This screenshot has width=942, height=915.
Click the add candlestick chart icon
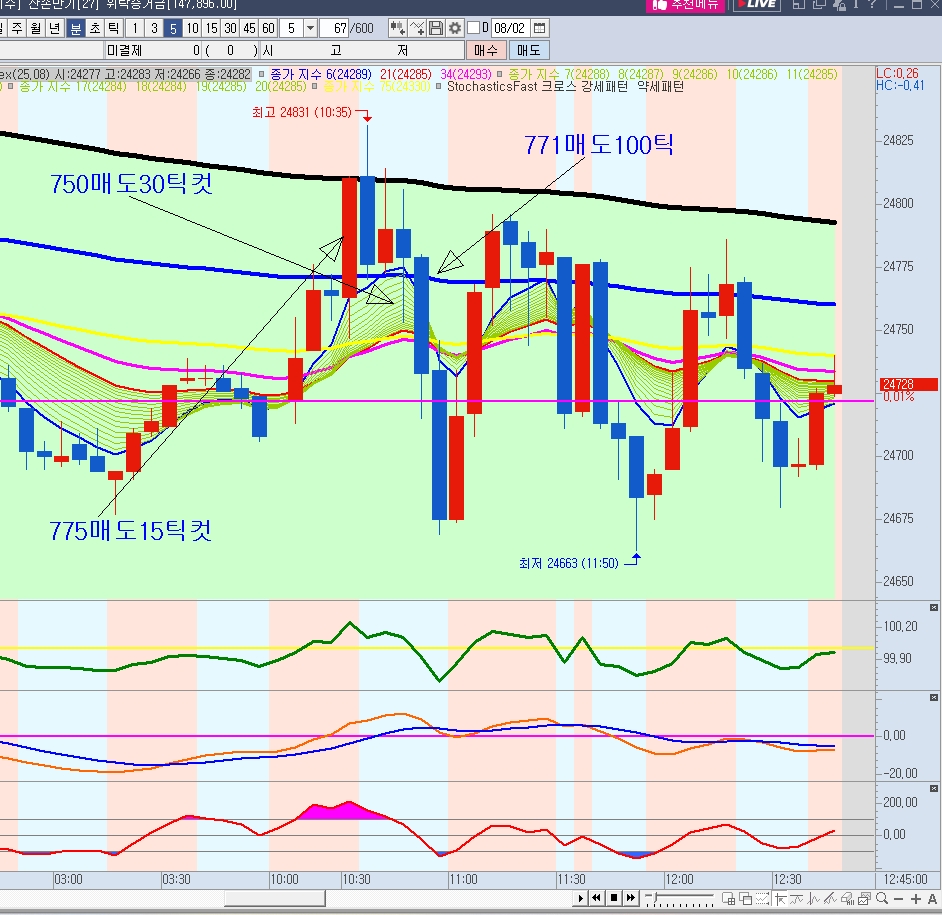point(397,28)
